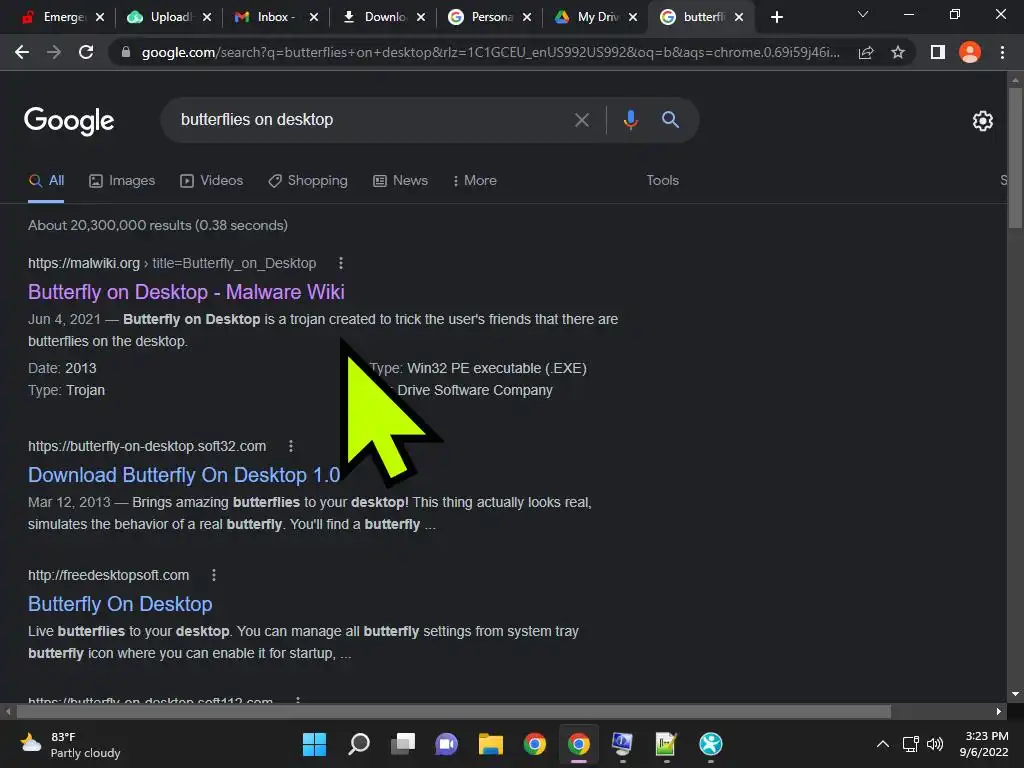The image size is (1024, 768).
Task: Open the Butterfly On Desktop freedesktopsoft link
Action: 120,604
